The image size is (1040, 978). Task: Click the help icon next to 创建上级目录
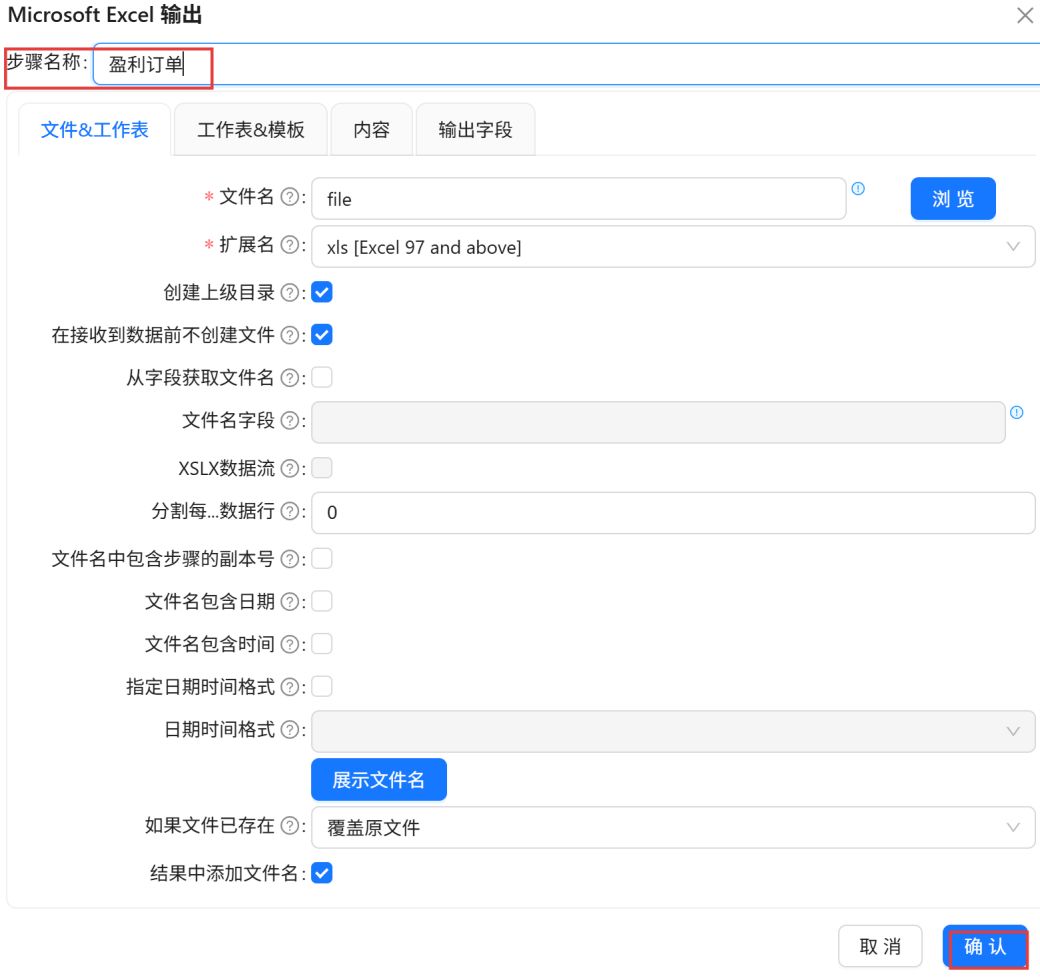click(x=289, y=292)
